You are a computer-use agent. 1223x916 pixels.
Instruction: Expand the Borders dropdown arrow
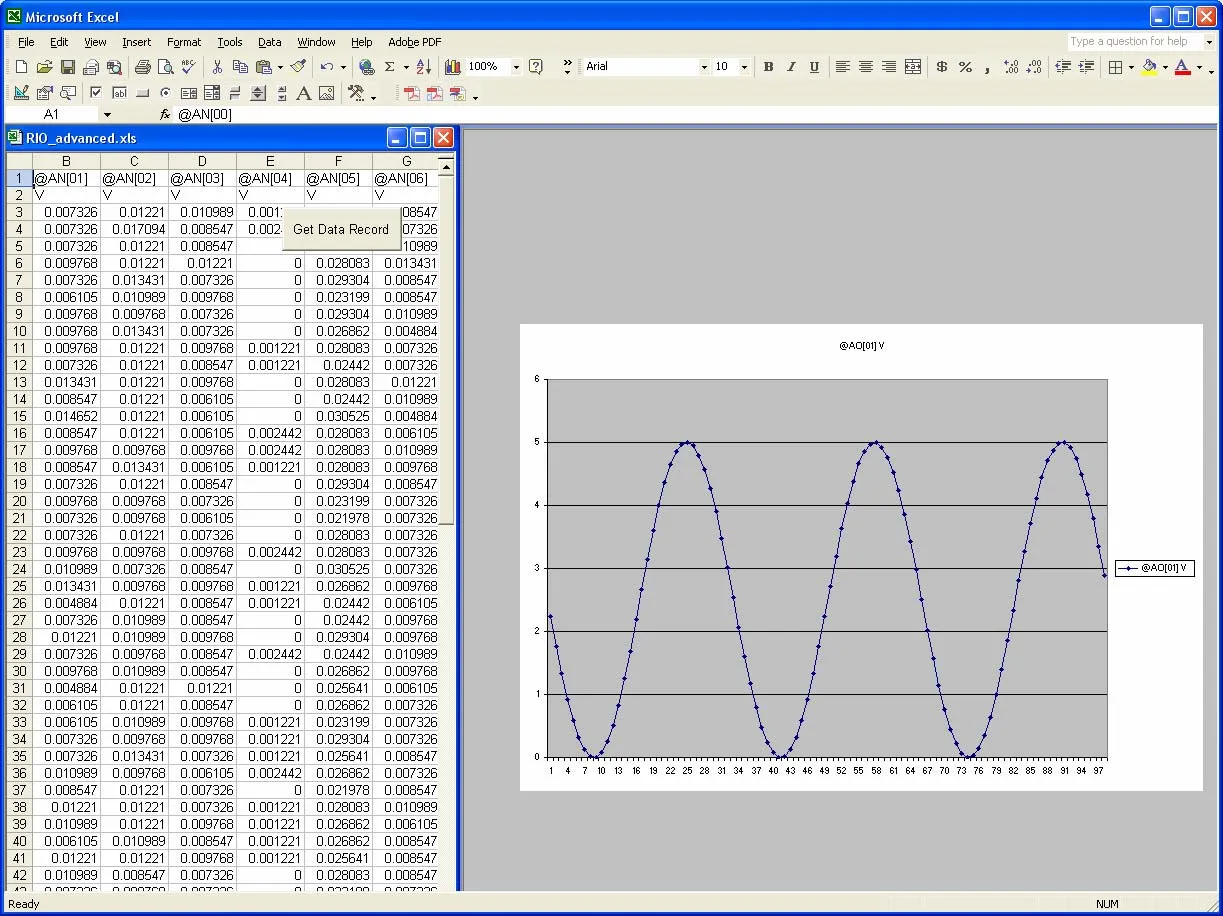1131,67
